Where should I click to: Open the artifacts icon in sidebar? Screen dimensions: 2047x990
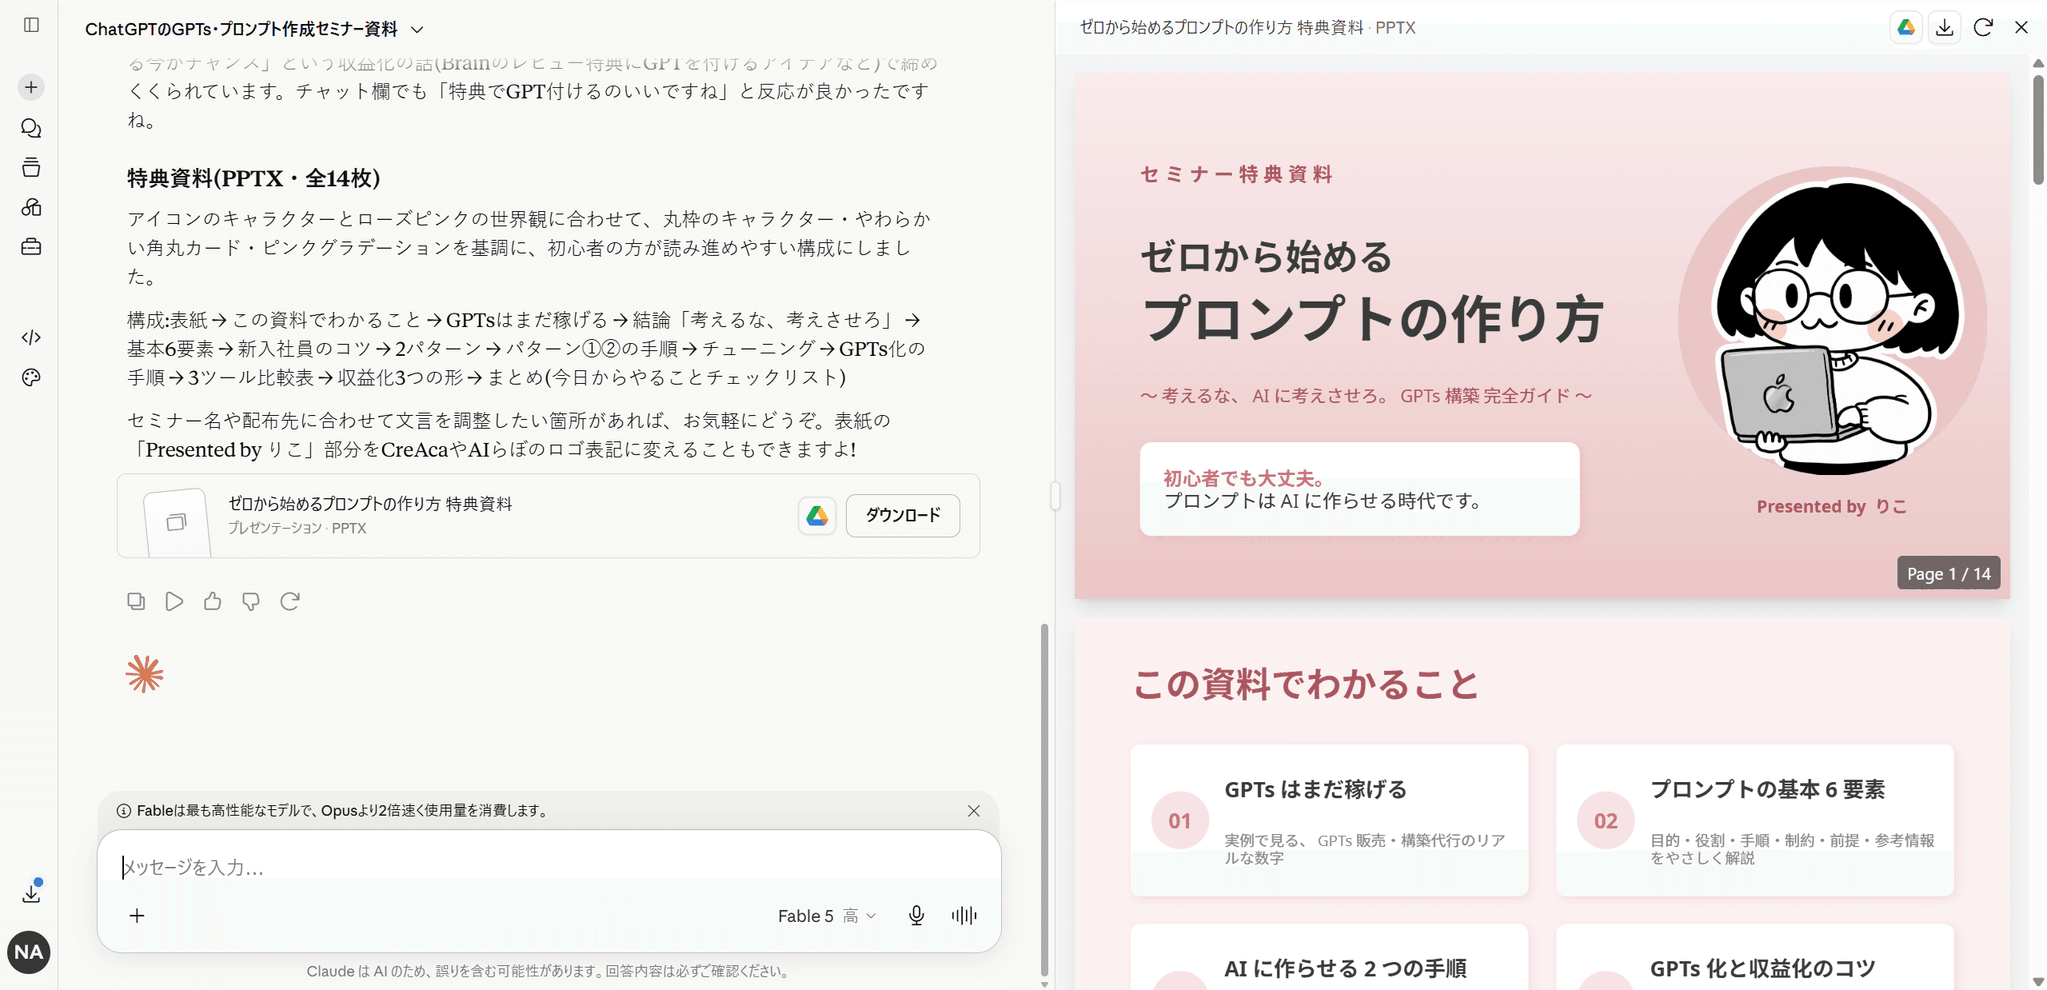click(x=31, y=207)
